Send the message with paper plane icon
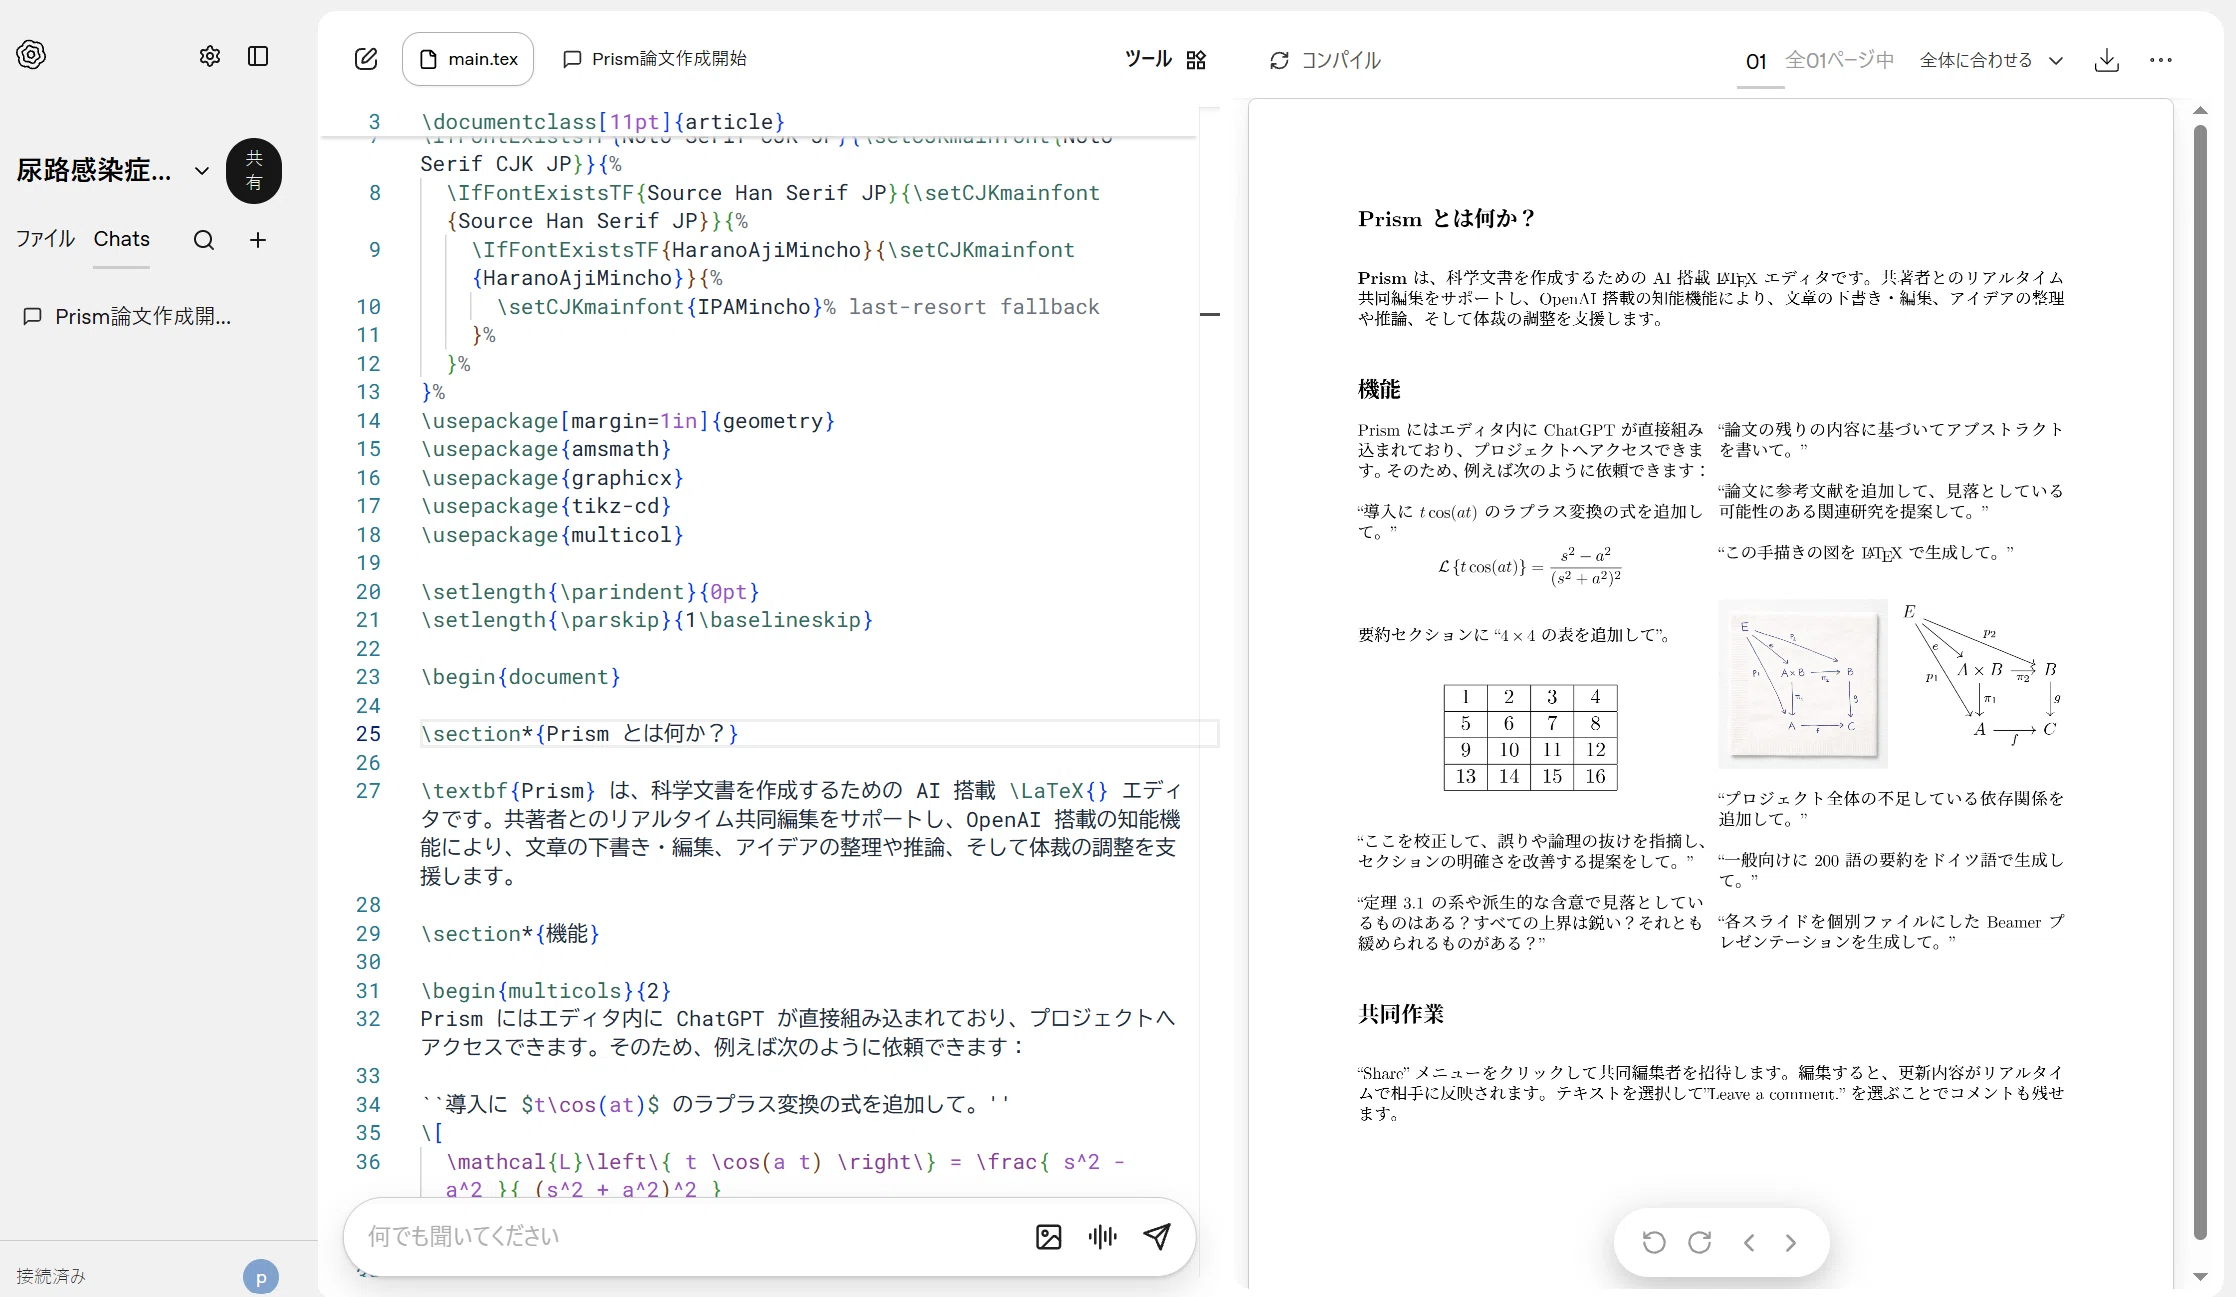 coord(1157,1237)
